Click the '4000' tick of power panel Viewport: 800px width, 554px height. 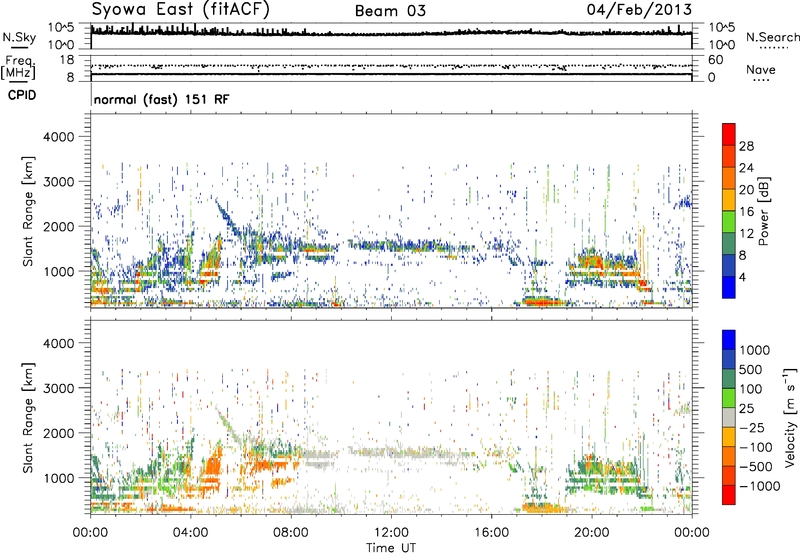coord(59,137)
